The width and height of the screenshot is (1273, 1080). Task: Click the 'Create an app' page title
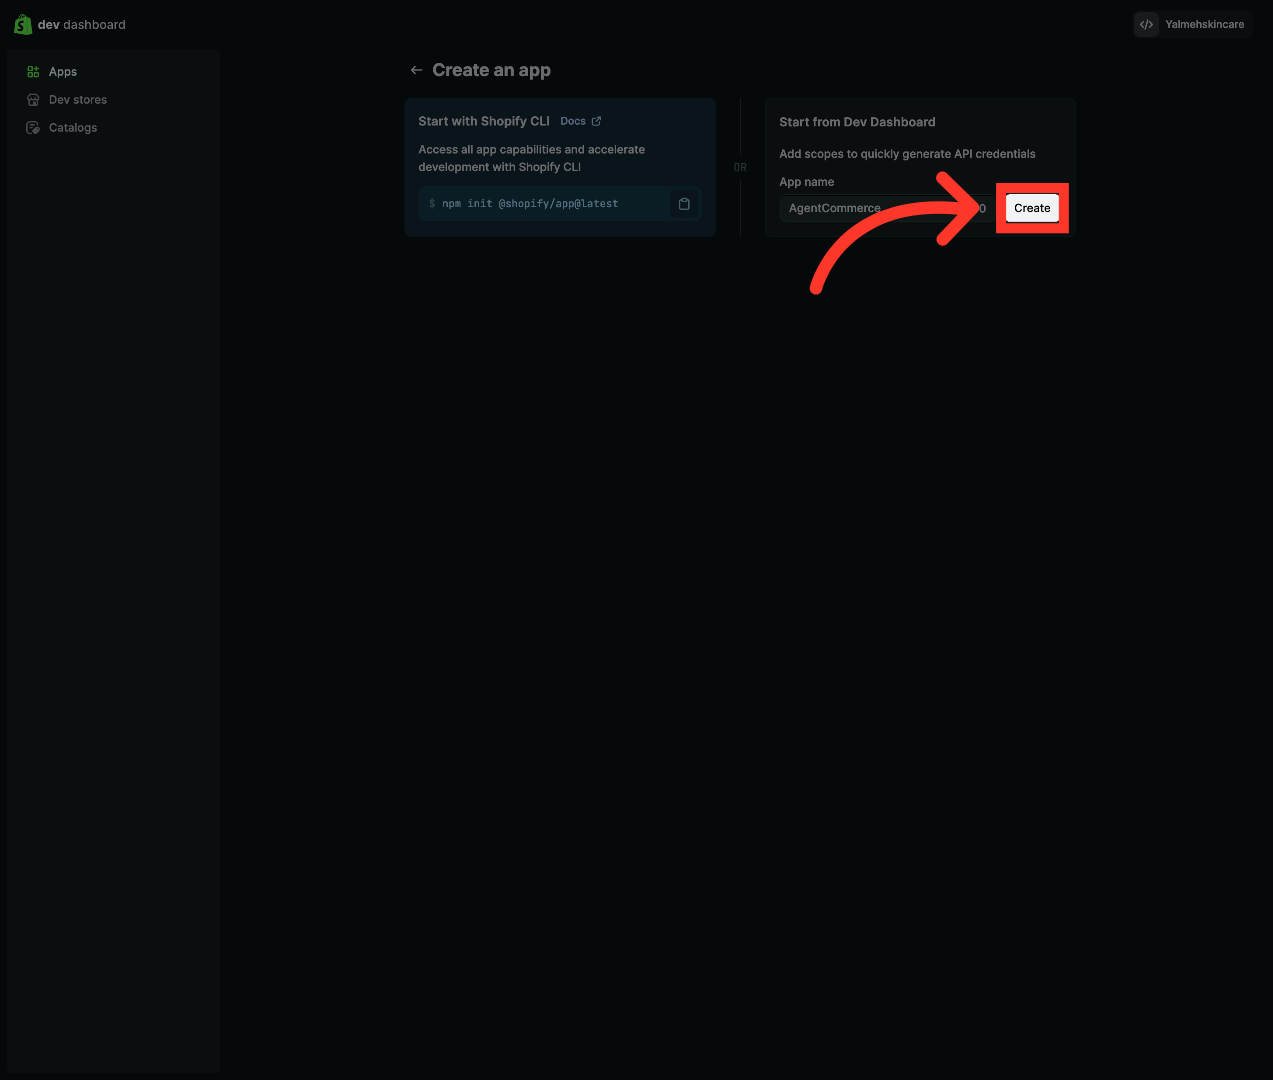pyautogui.click(x=491, y=70)
